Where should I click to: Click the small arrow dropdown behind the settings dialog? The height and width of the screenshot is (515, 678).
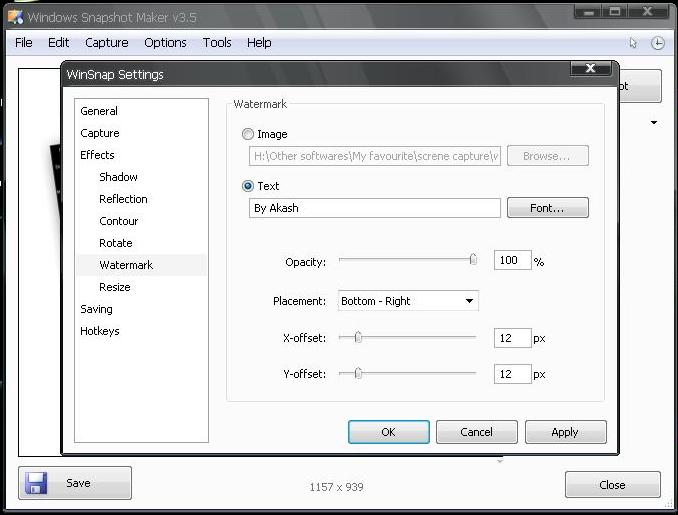tap(654, 123)
